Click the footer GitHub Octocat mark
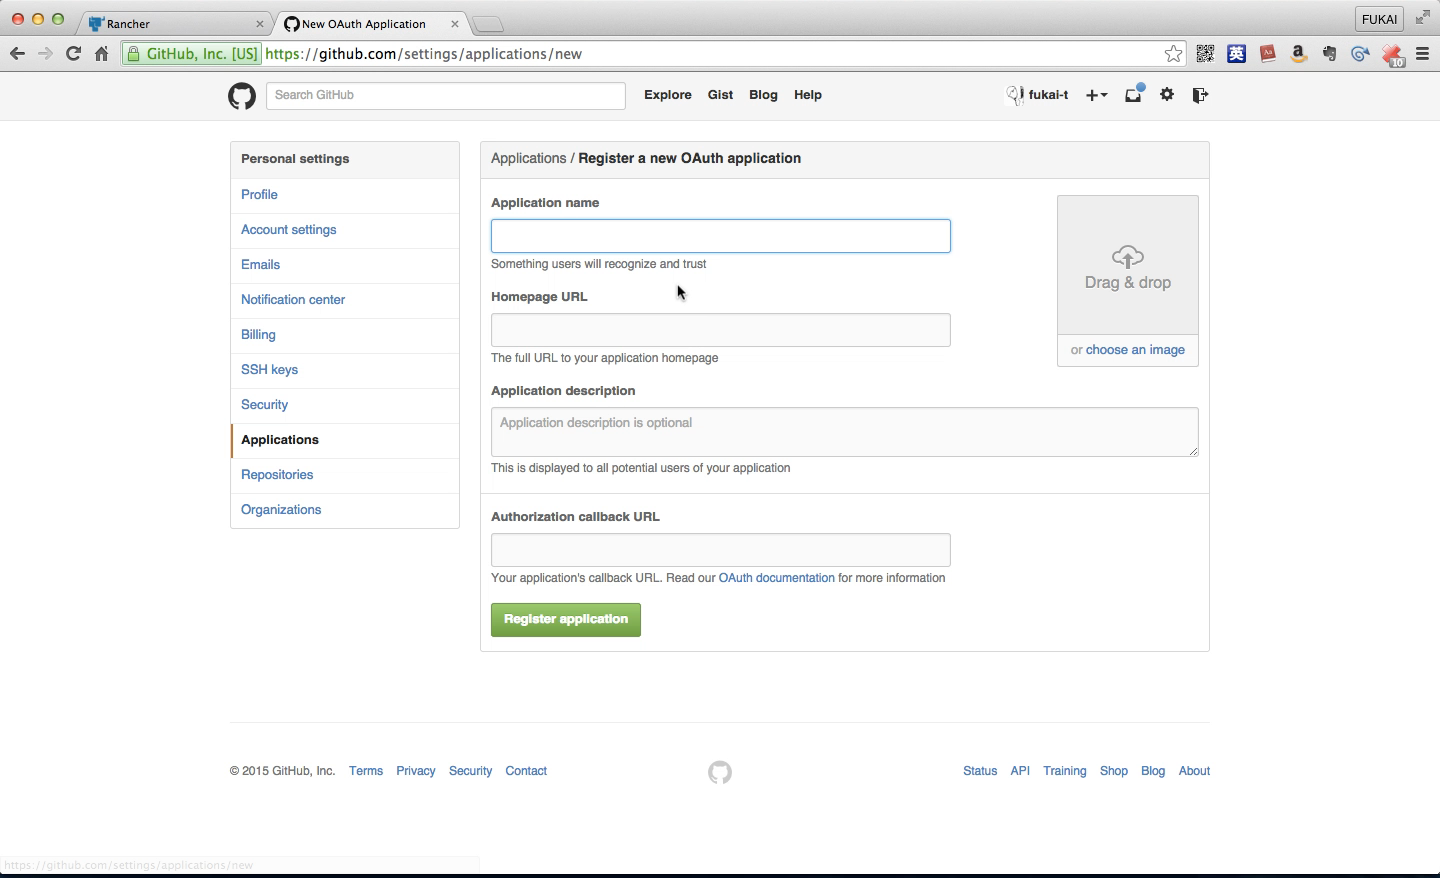 tap(720, 772)
